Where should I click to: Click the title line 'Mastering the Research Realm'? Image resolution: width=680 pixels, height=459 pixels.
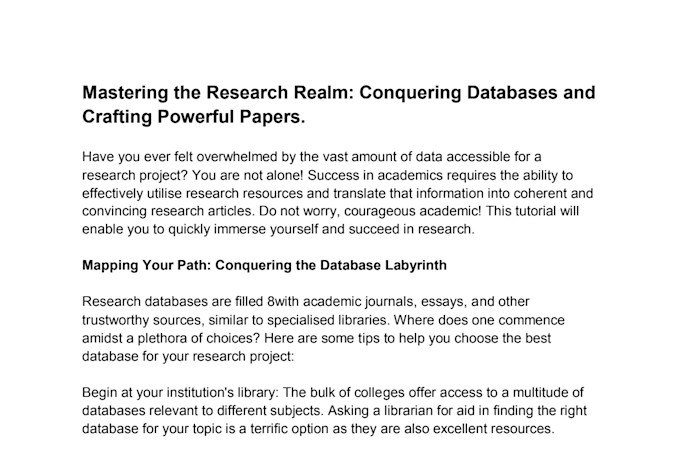coord(218,93)
